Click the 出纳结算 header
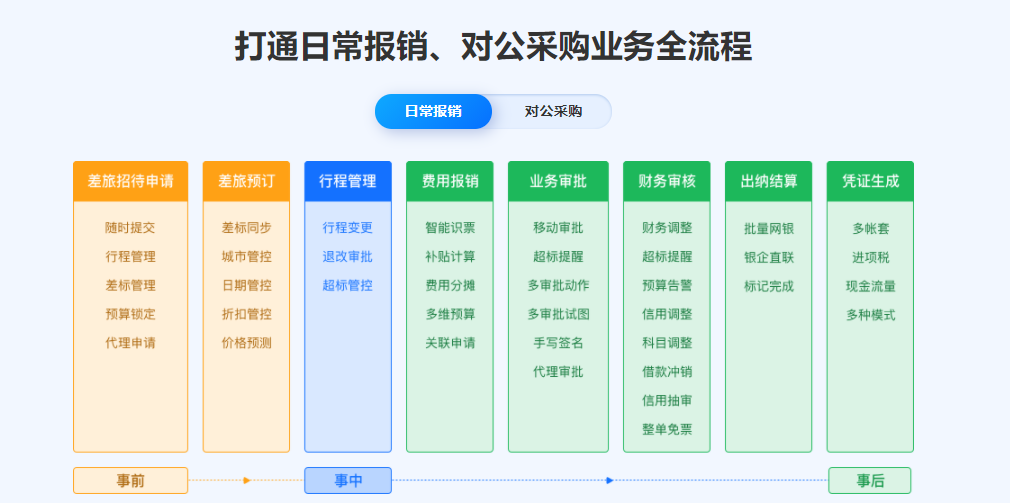Screen dimensions: 1010x503 pos(768,181)
